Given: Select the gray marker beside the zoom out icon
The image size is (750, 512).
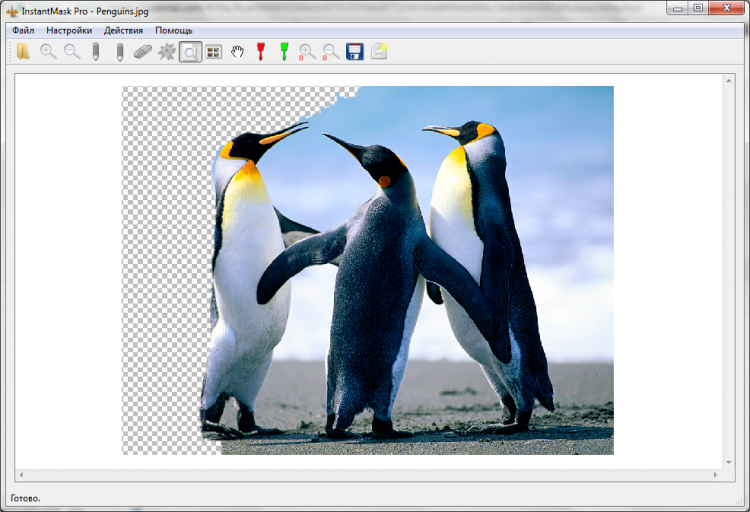Looking at the screenshot, I should coord(96,52).
